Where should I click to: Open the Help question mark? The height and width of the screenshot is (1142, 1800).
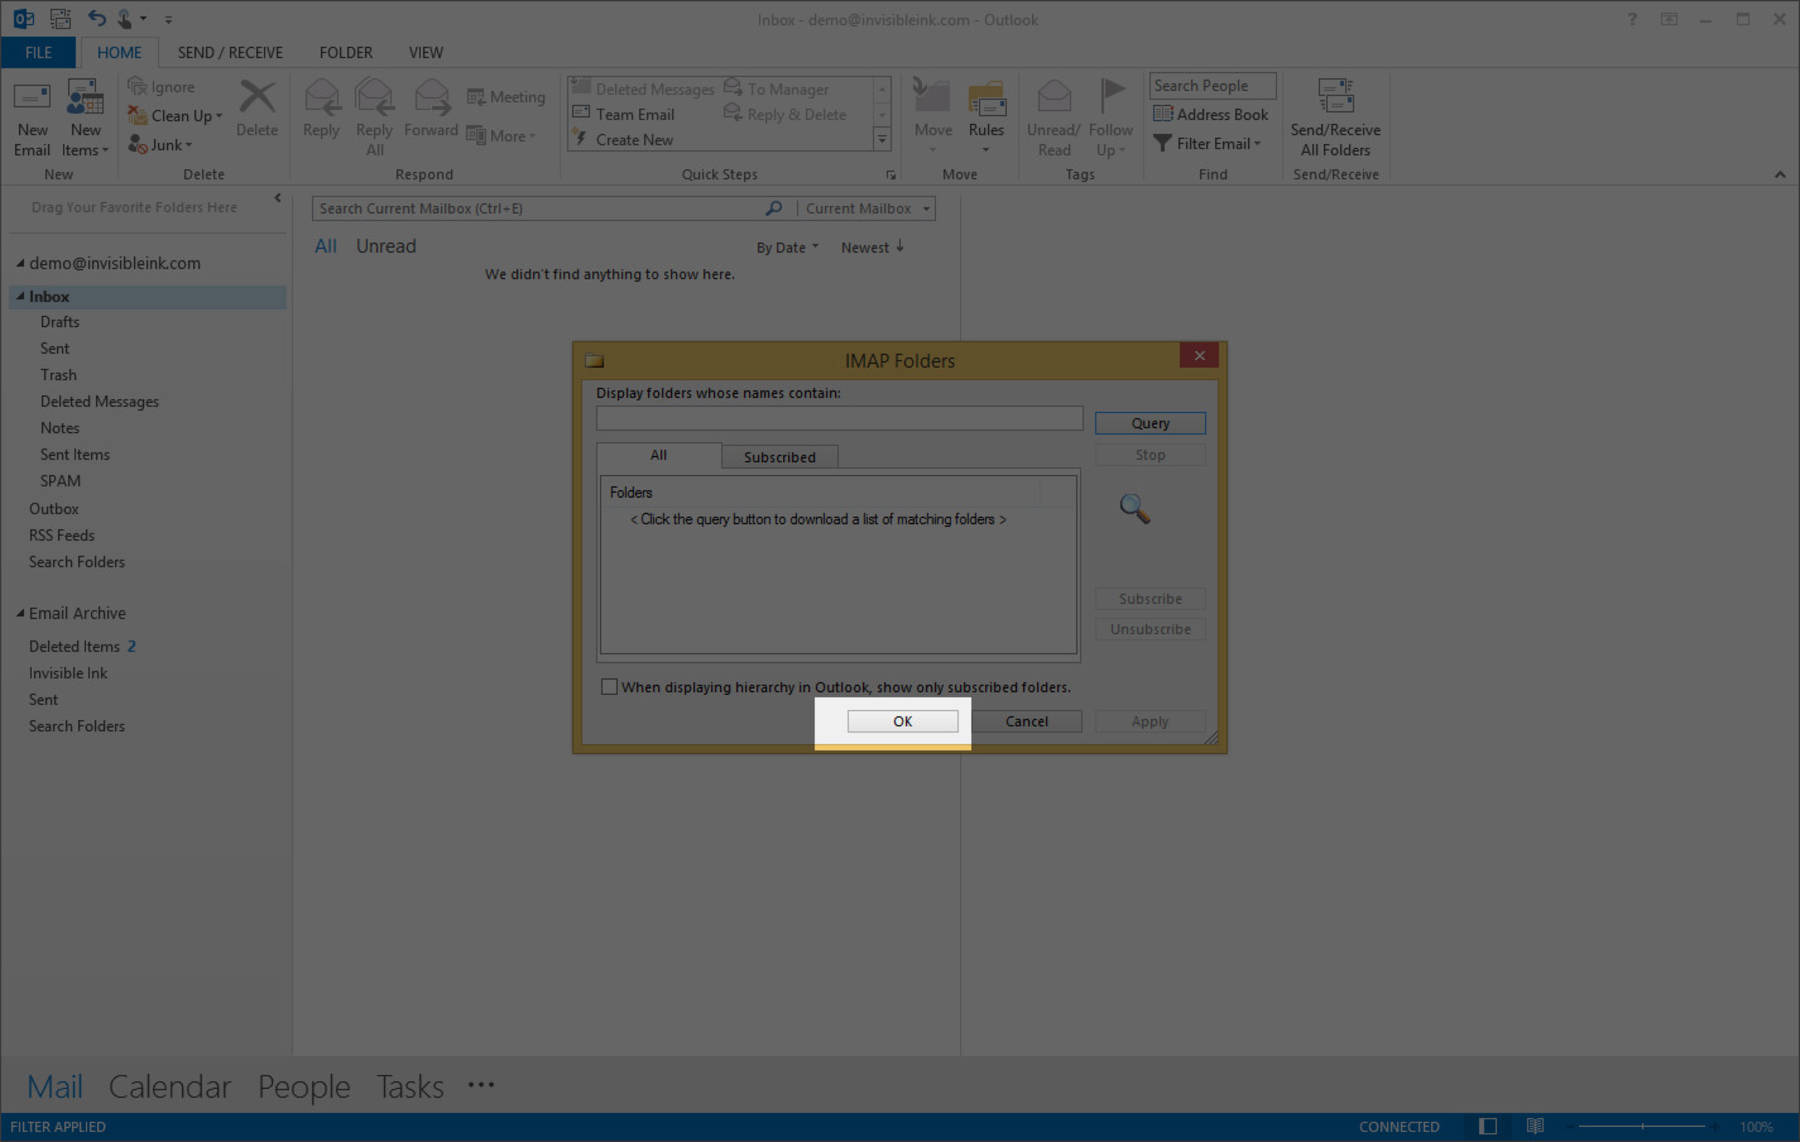tap(1631, 19)
